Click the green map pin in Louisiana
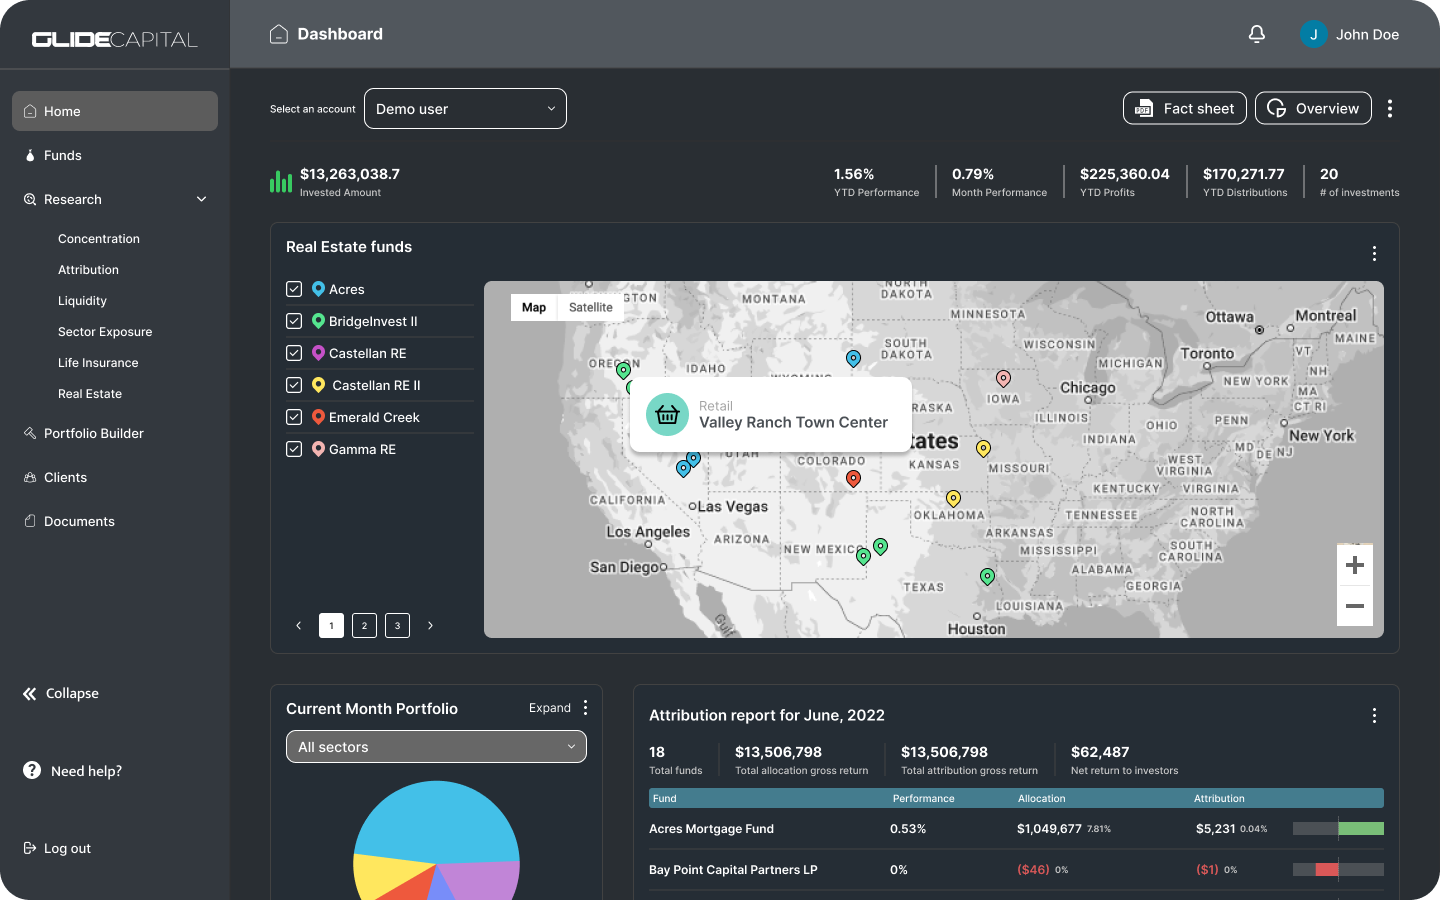 [987, 577]
